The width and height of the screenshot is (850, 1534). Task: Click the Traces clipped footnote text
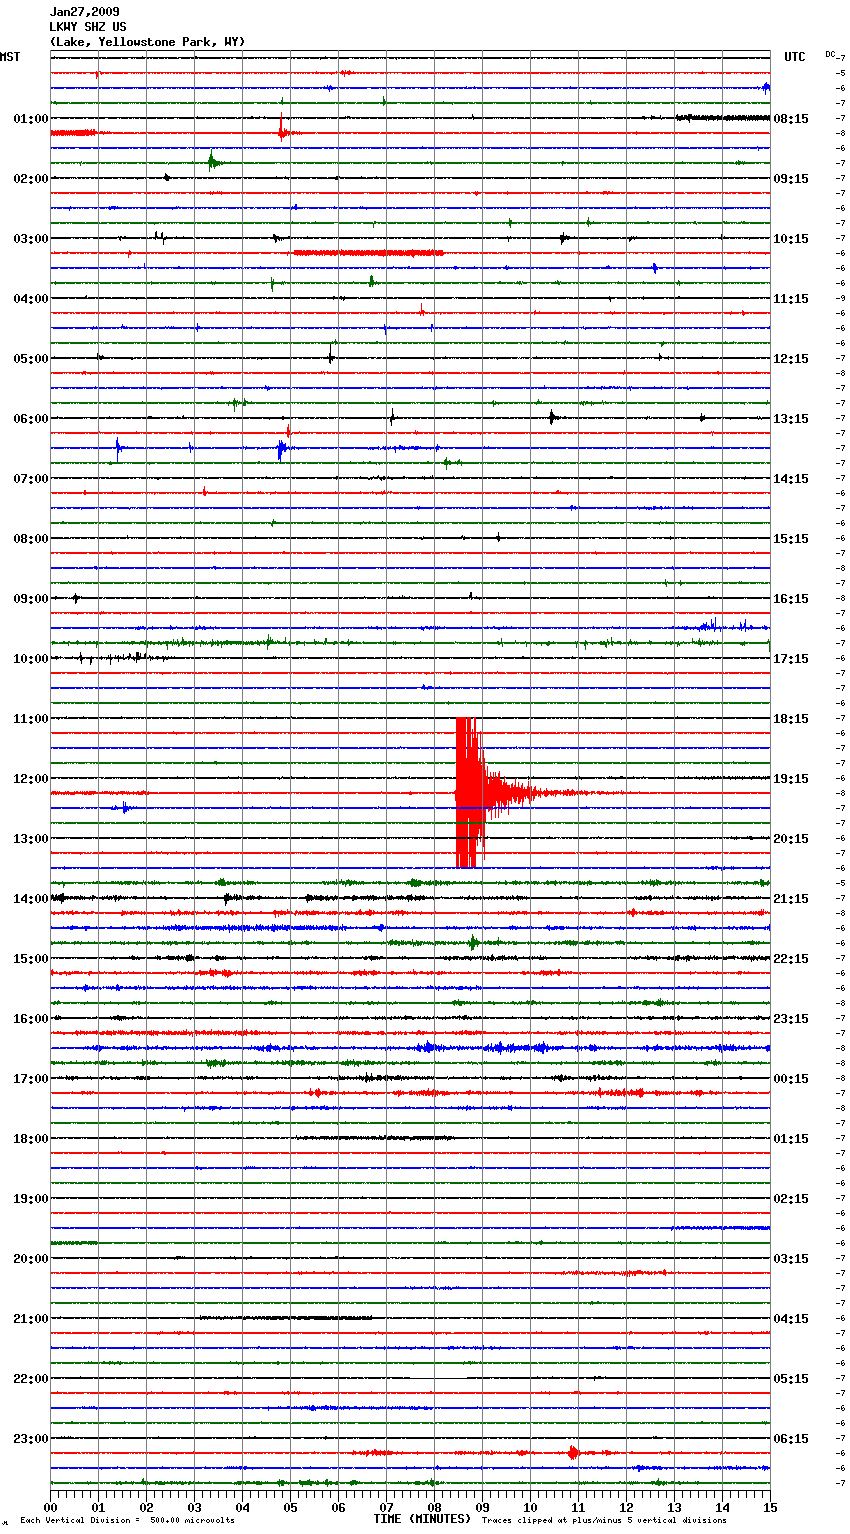pyautogui.click(x=604, y=1521)
